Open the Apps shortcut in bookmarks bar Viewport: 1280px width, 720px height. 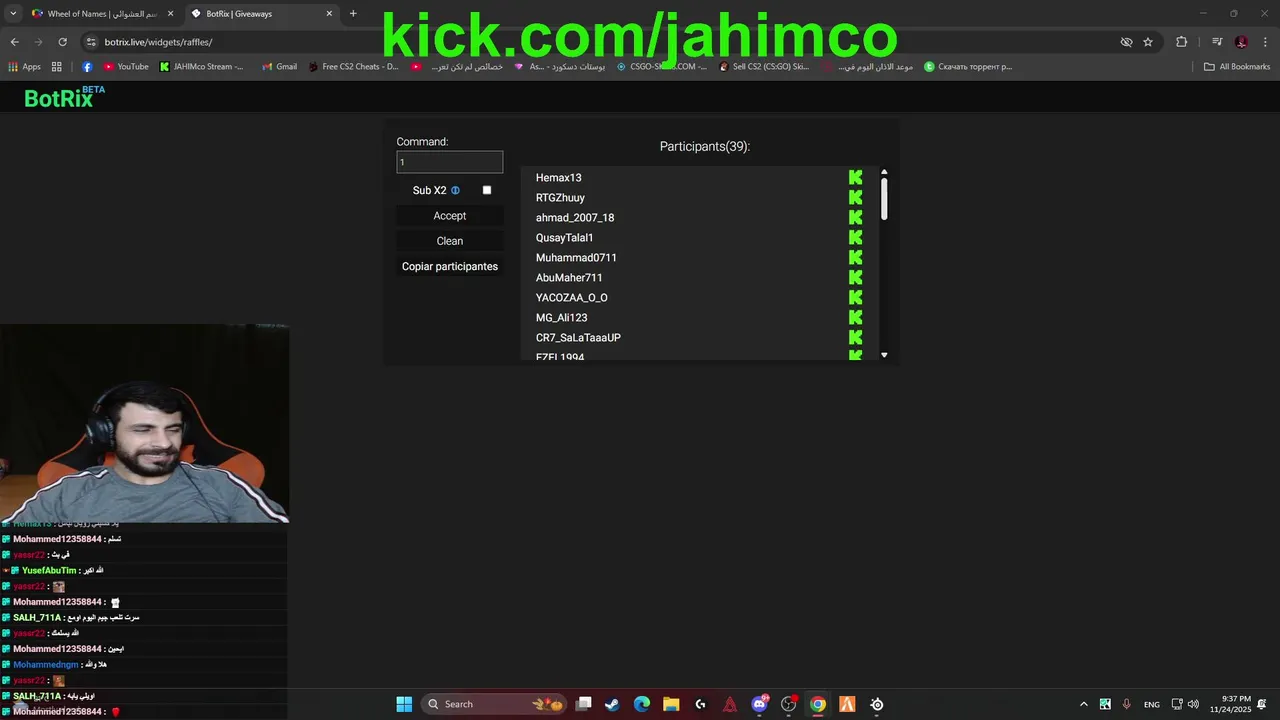point(24,67)
